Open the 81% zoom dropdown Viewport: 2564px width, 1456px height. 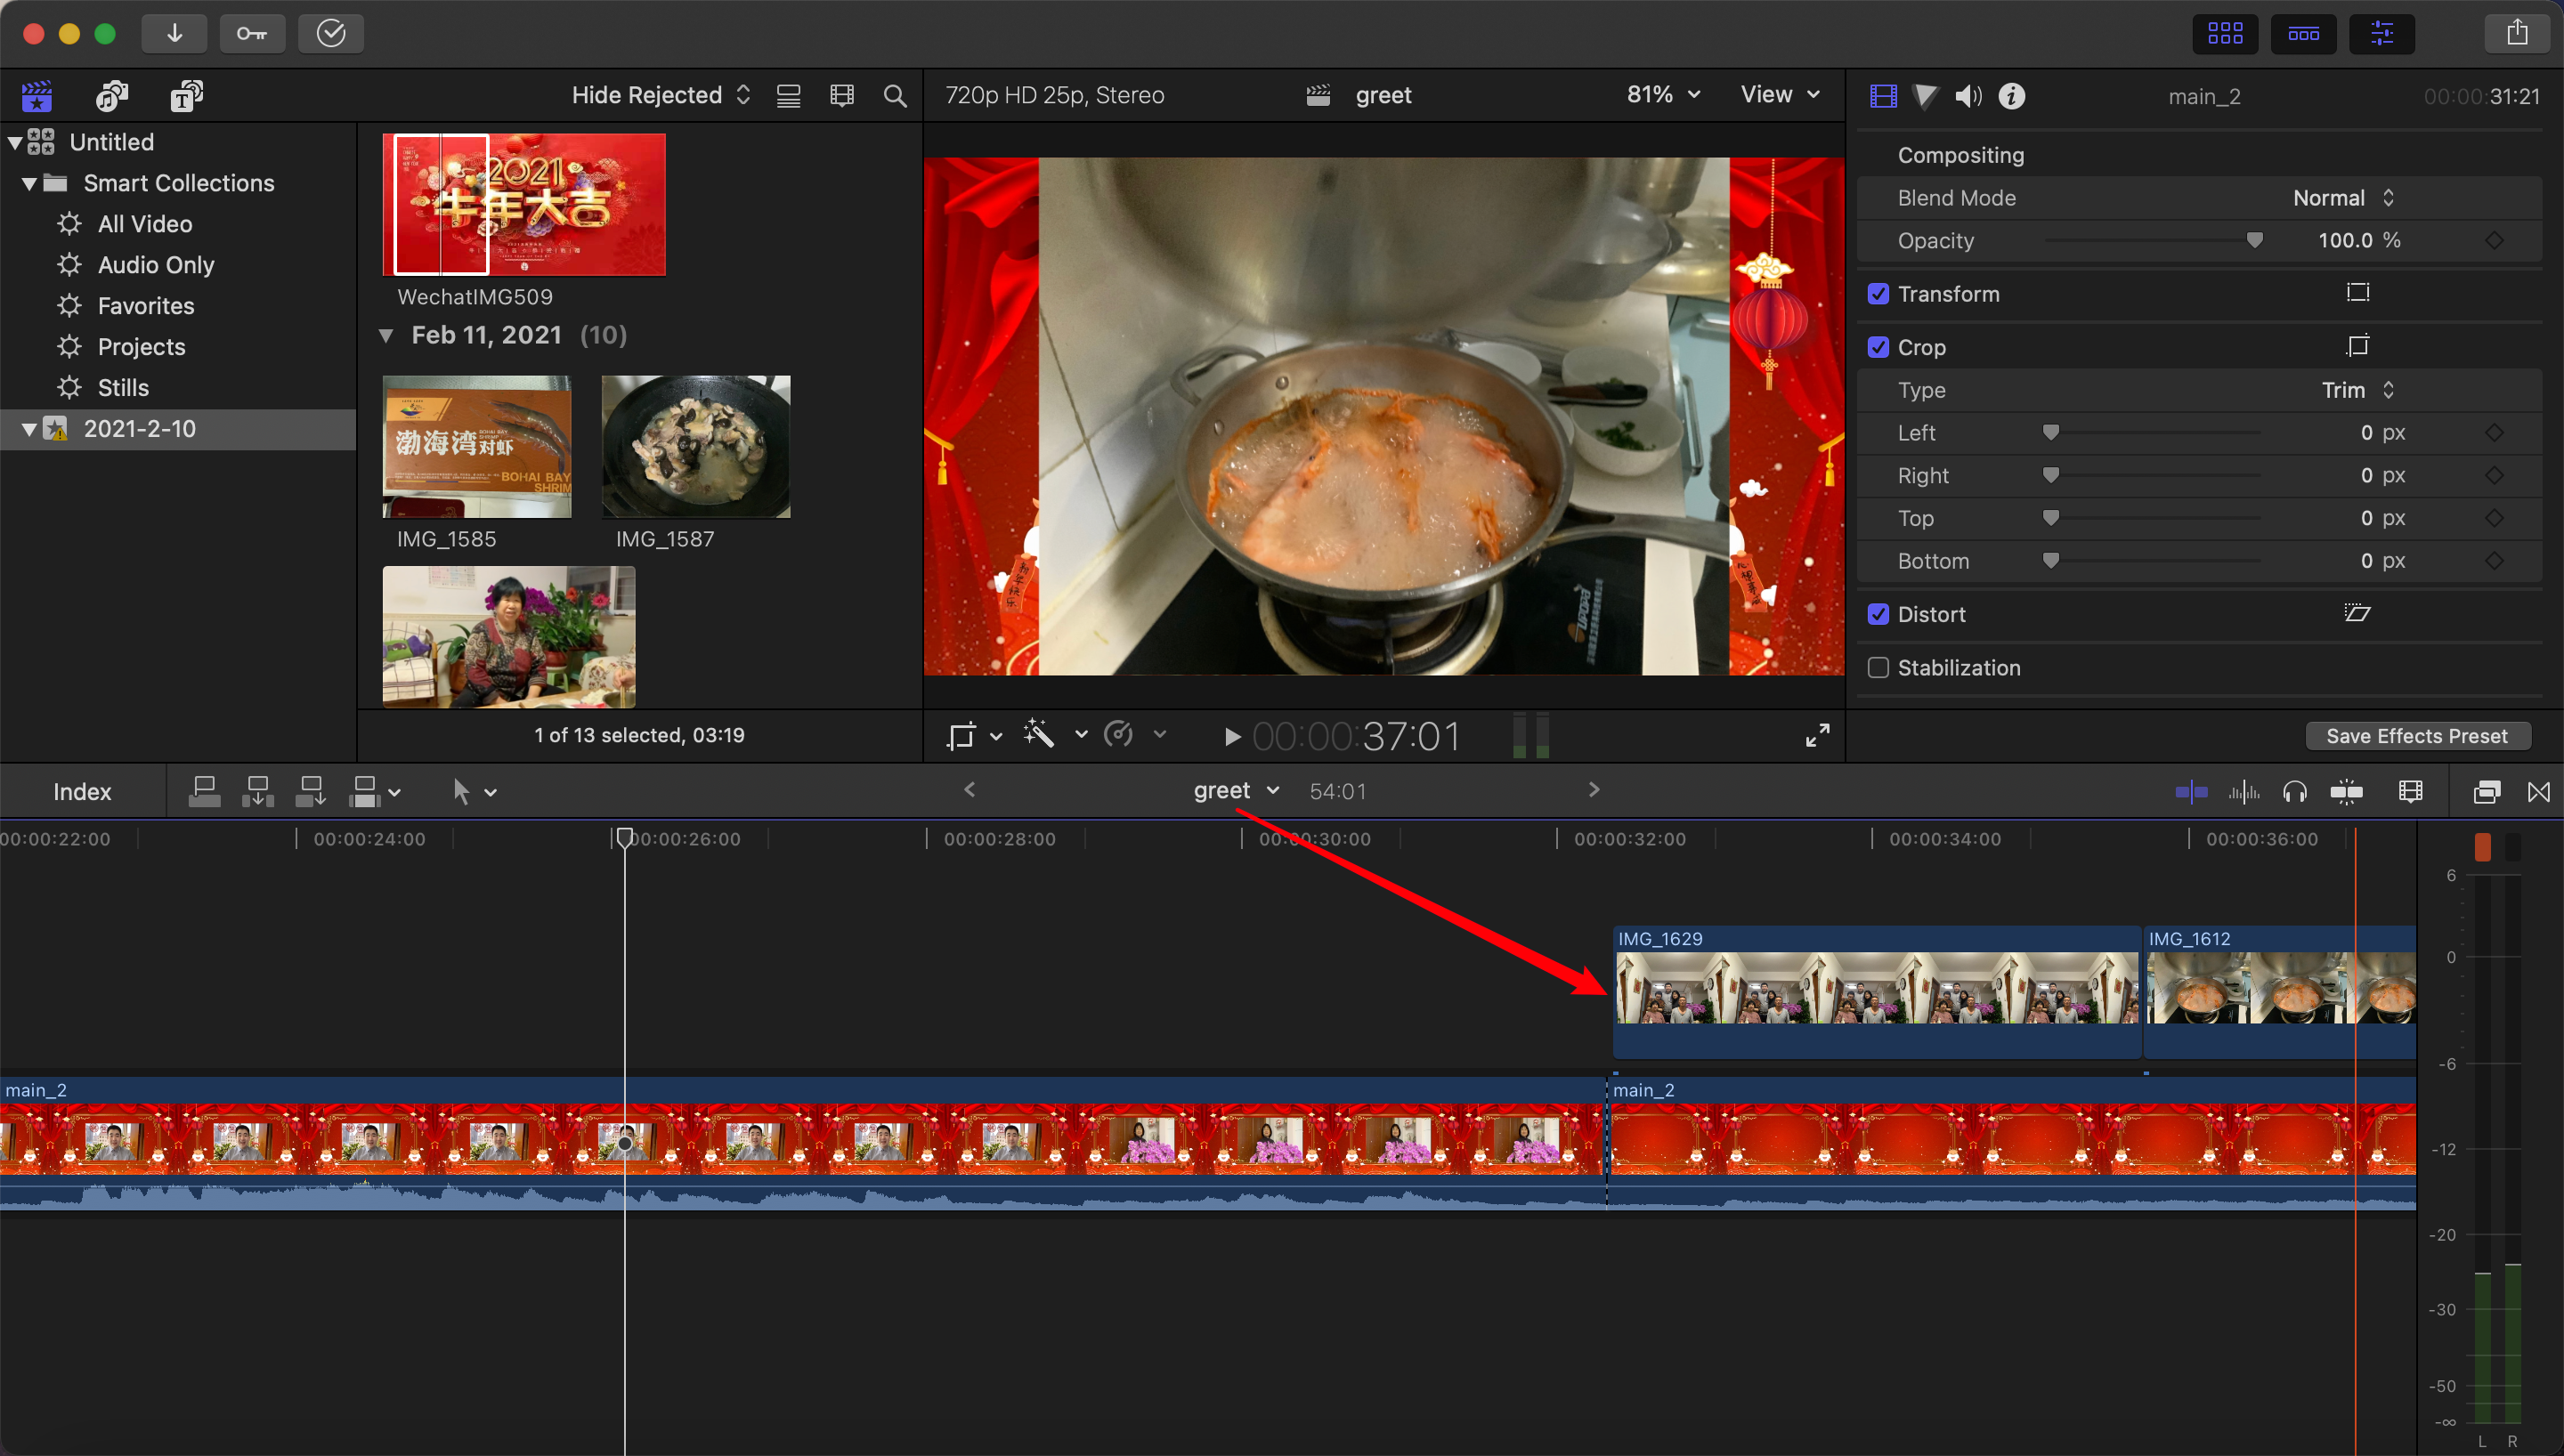coord(1663,95)
